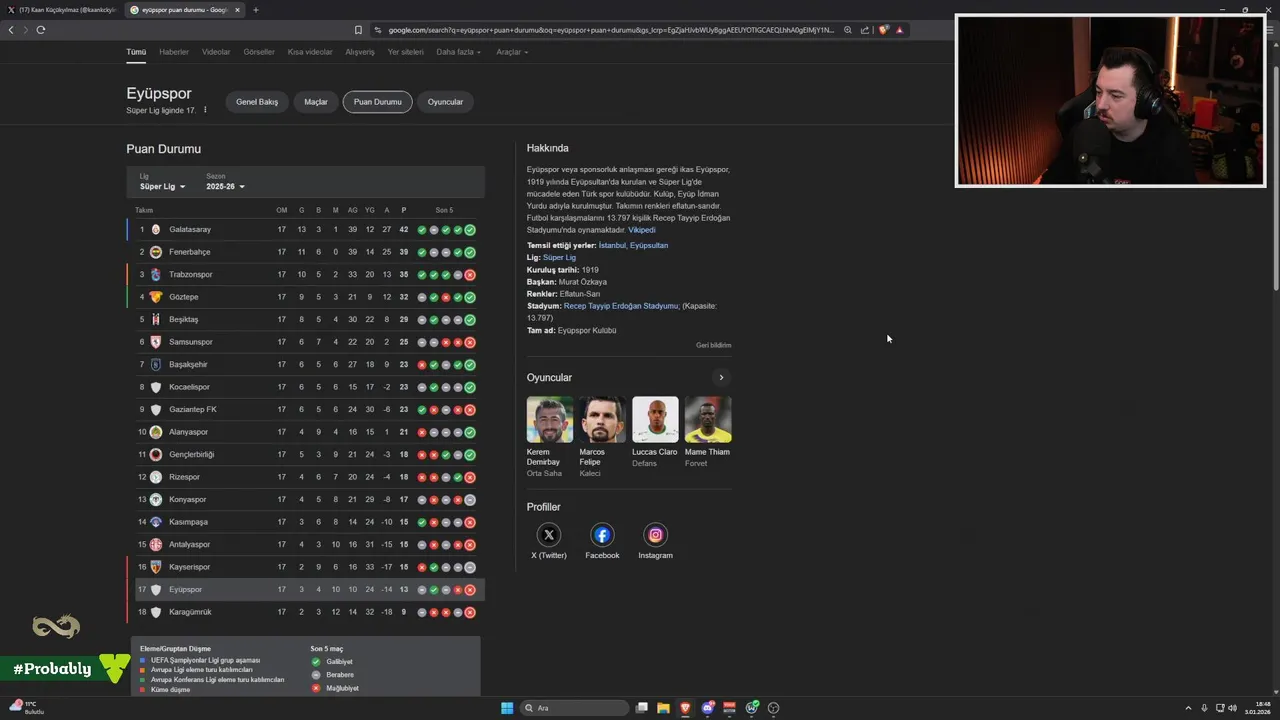Click the Gençlerbirliği team logo
The image size is (1280, 720).
(155, 455)
